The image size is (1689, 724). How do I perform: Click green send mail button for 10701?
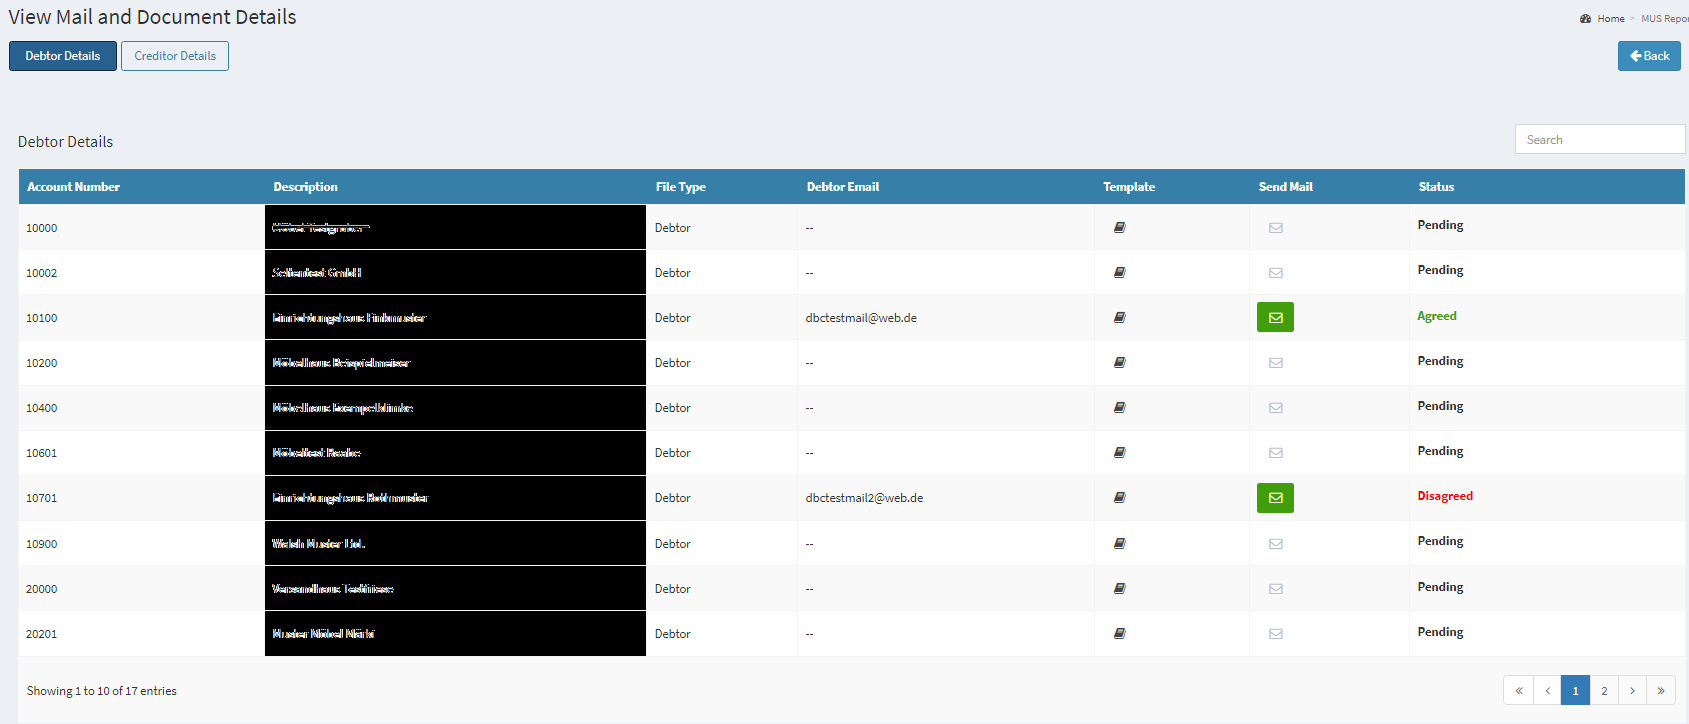pos(1275,498)
